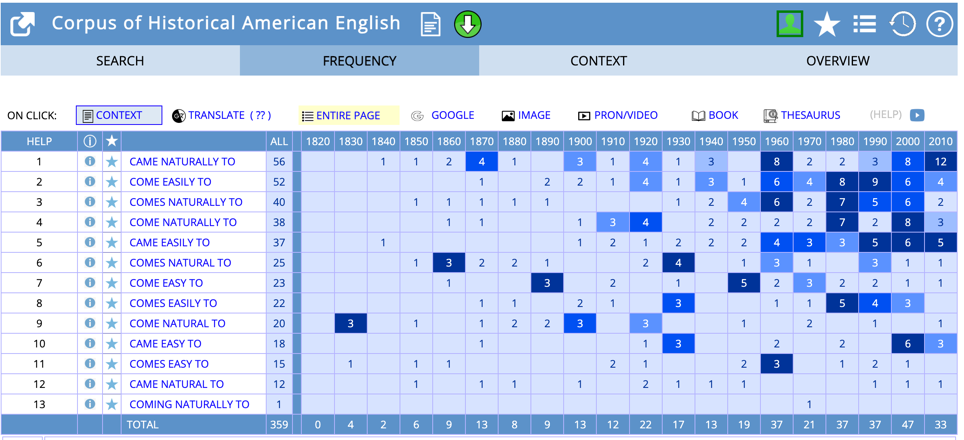The width and height of the screenshot is (964, 440).
Task: Open the COMES NATURALLY TO phrase link
Action: pos(186,202)
